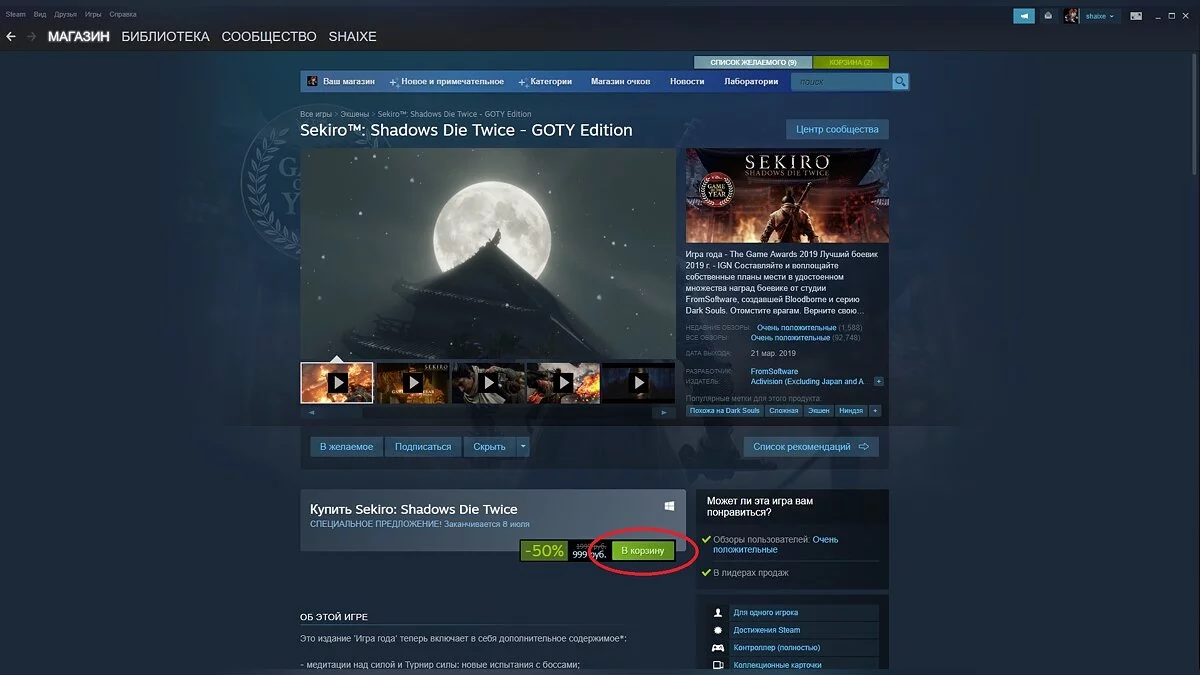Open dropdown arrow next to Скрыть
This screenshot has height=675, width=1200.
click(x=523, y=446)
